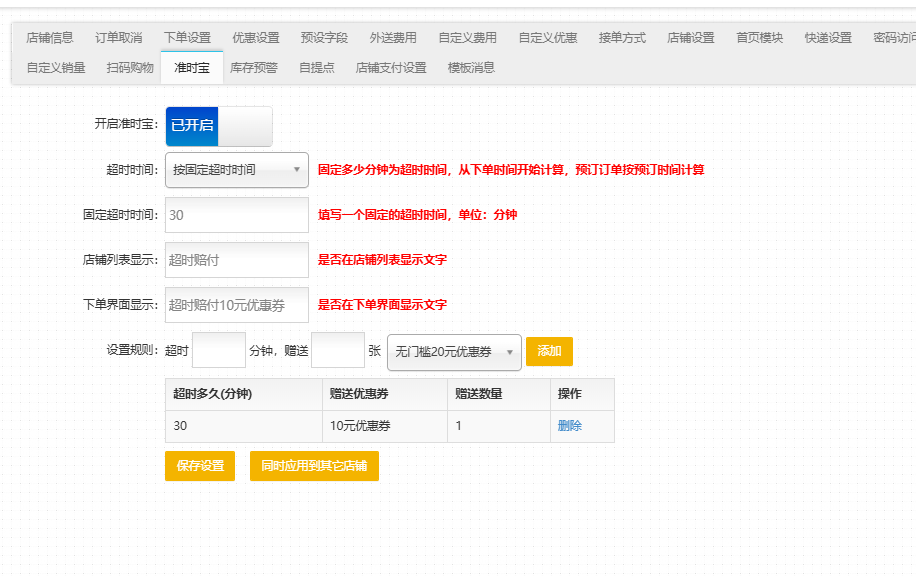Click 删除 link in the rule row
The height and width of the screenshot is (576, 916).
(570, 426)
